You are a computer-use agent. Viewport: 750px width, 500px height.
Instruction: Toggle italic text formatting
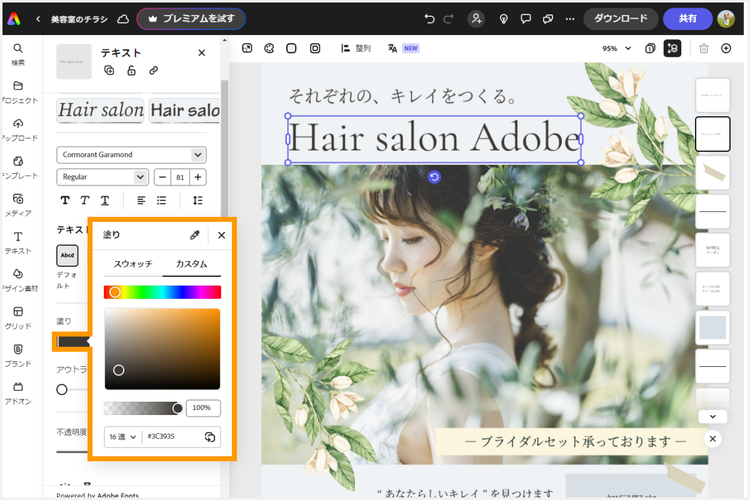point(85,200)
